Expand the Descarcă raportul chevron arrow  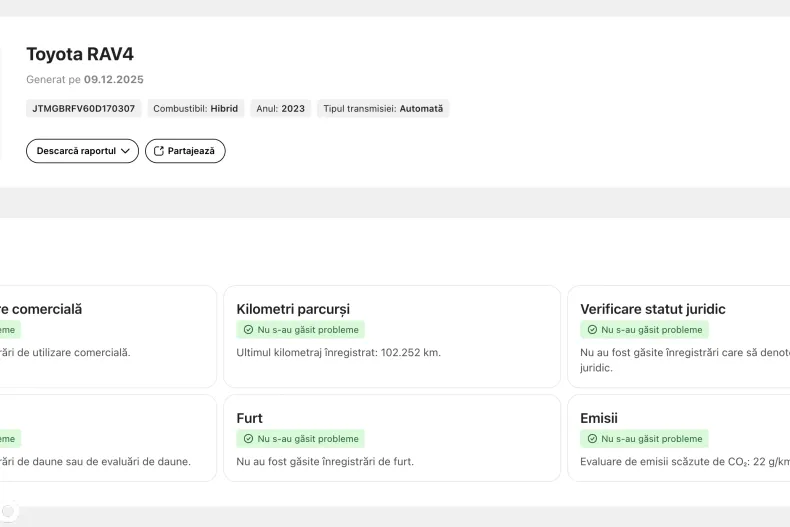125,151
